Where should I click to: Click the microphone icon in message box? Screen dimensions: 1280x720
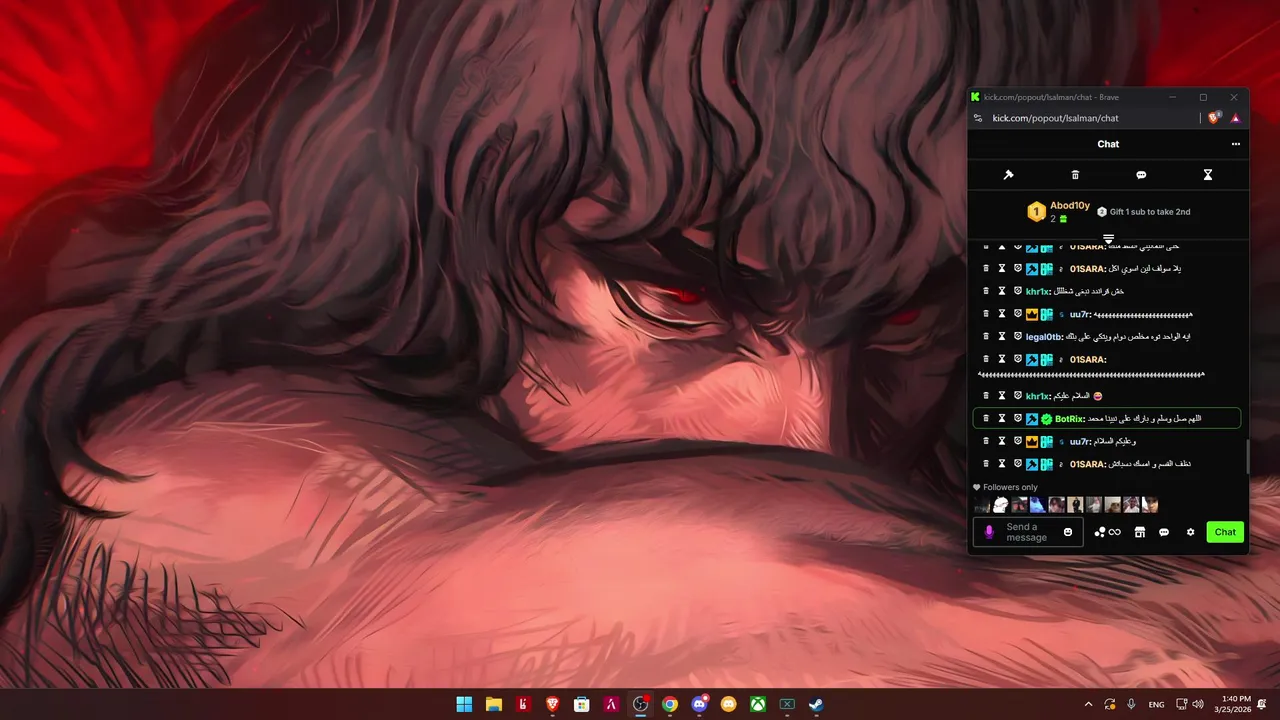(989, 532)
